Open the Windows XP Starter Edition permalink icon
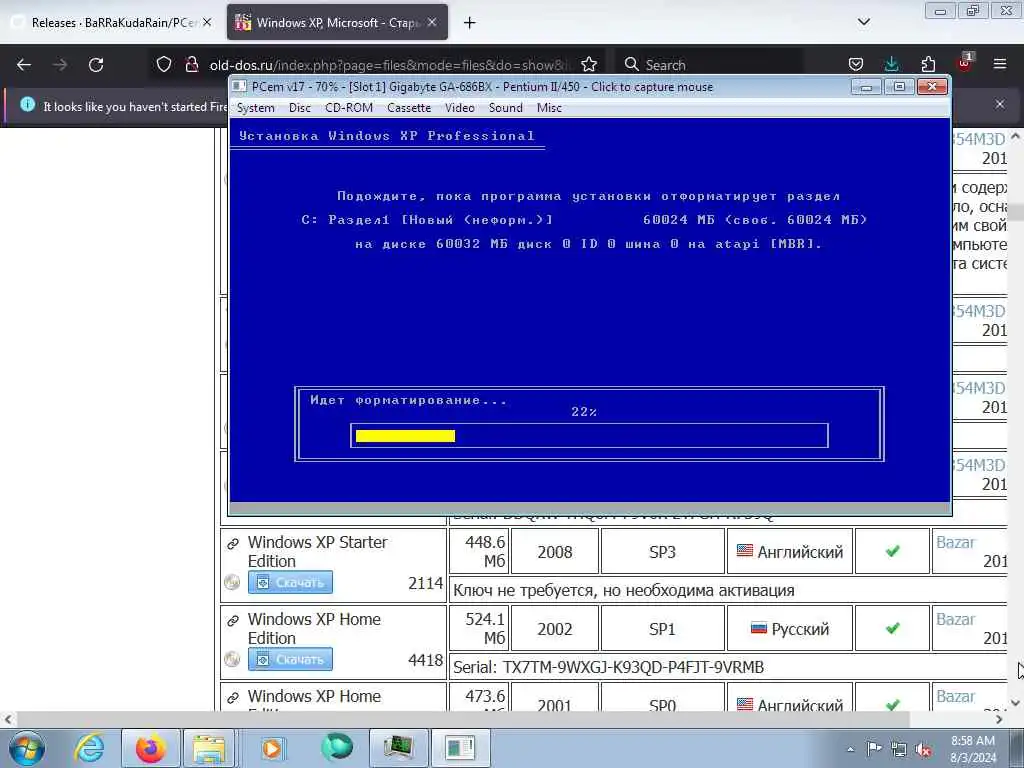 tap(232, 543)
